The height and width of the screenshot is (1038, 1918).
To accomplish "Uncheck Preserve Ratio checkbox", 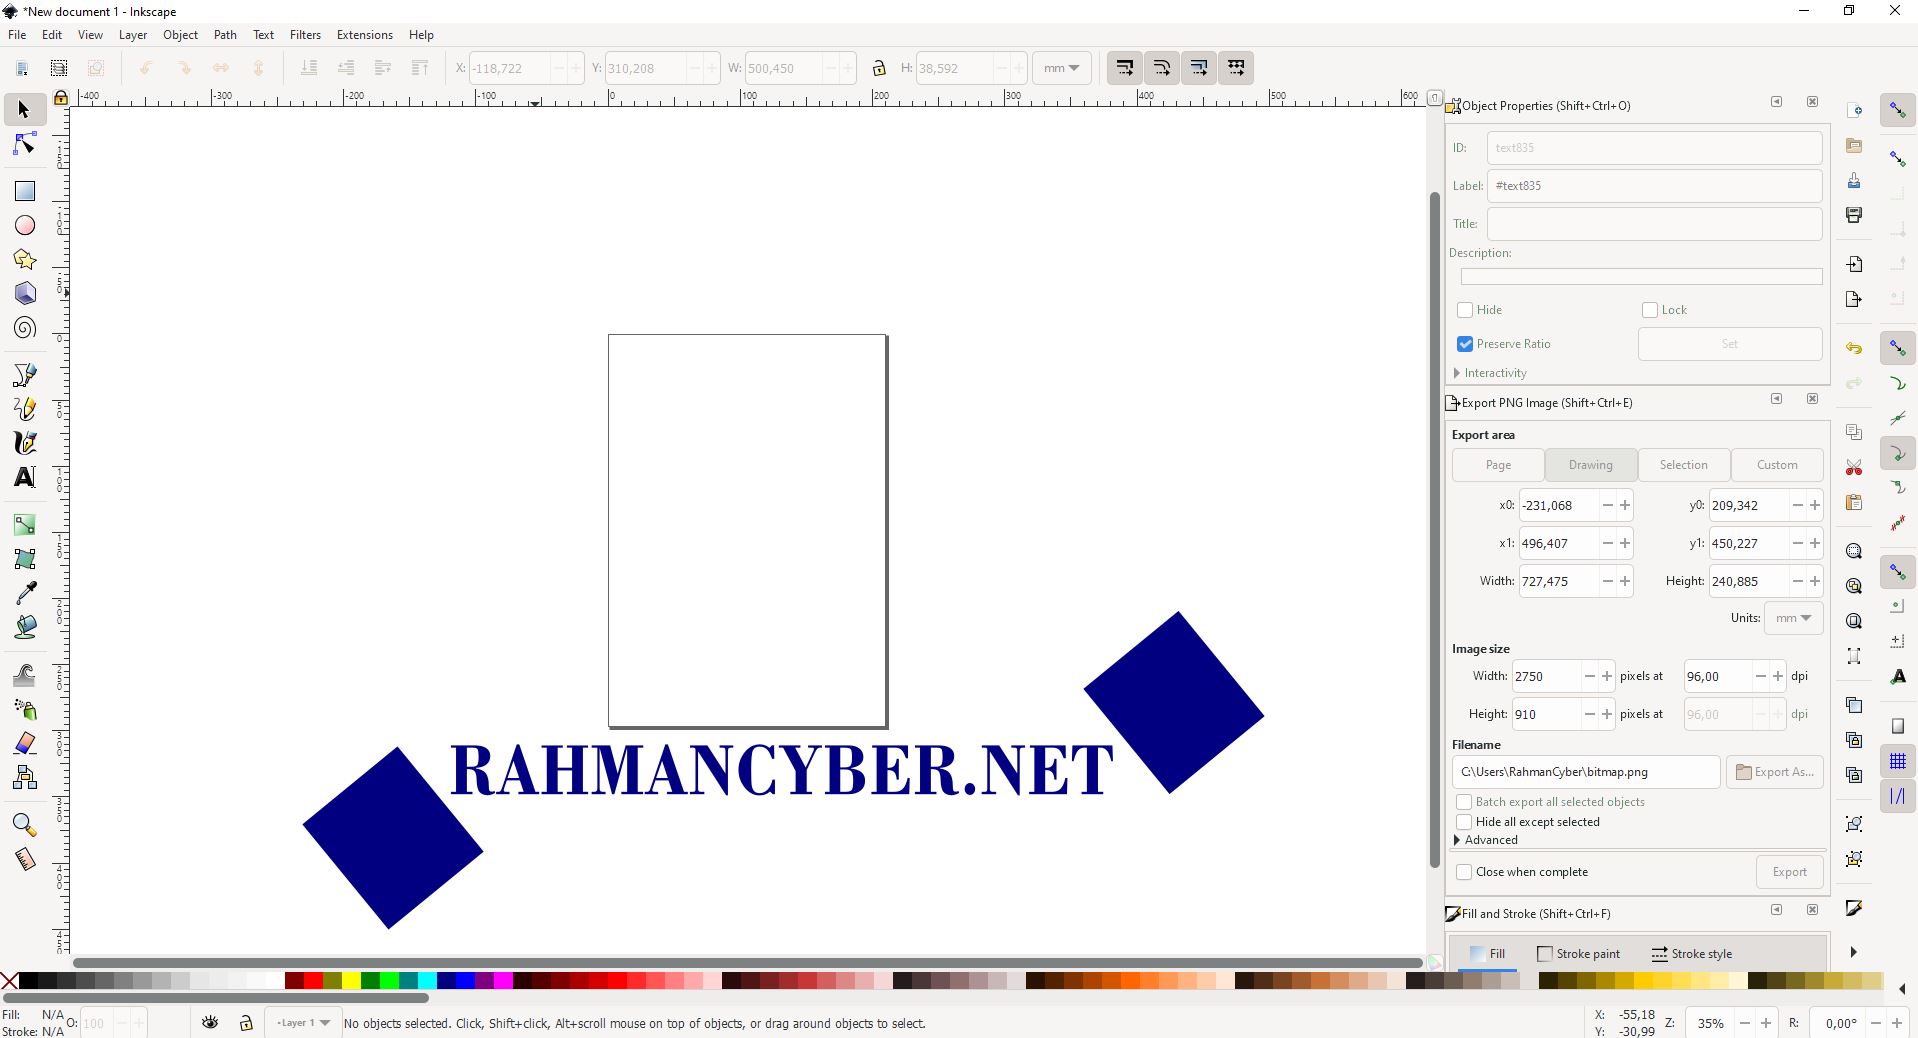I will point(1465,344).
